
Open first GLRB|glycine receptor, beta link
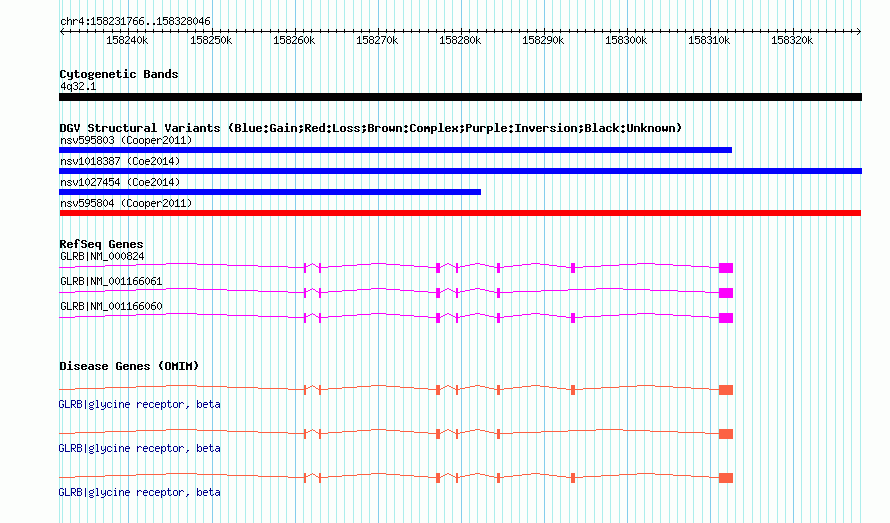(x=140, y=404)
